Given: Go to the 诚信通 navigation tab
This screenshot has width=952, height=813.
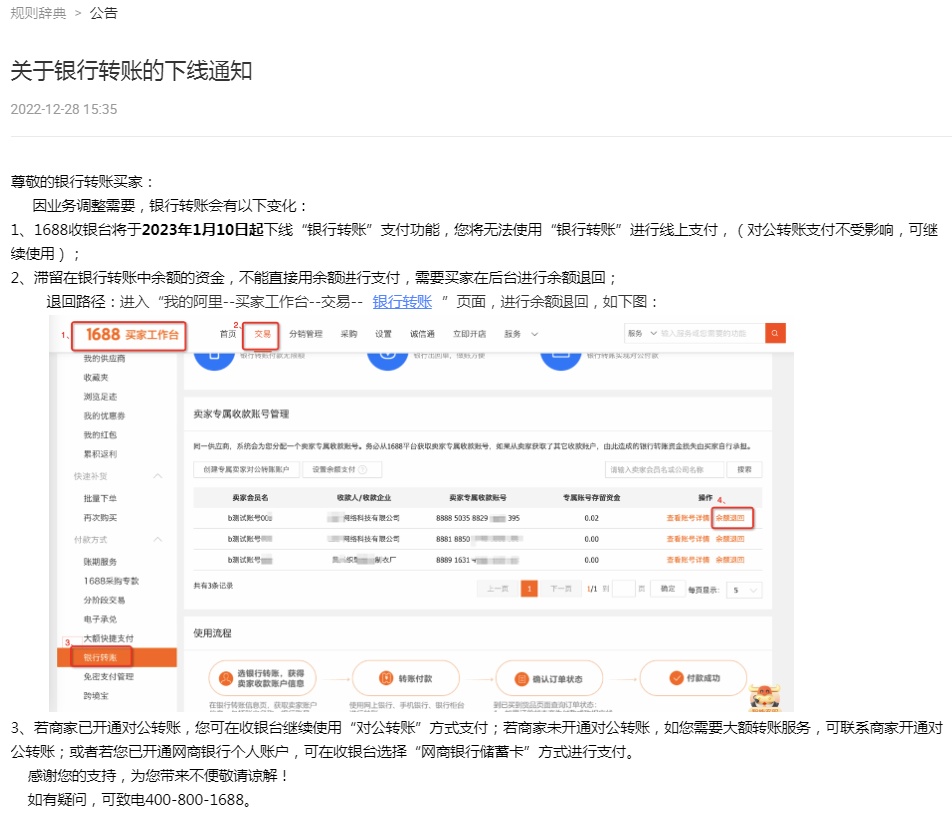Looking at the screenshot, I should click(422, 334).
